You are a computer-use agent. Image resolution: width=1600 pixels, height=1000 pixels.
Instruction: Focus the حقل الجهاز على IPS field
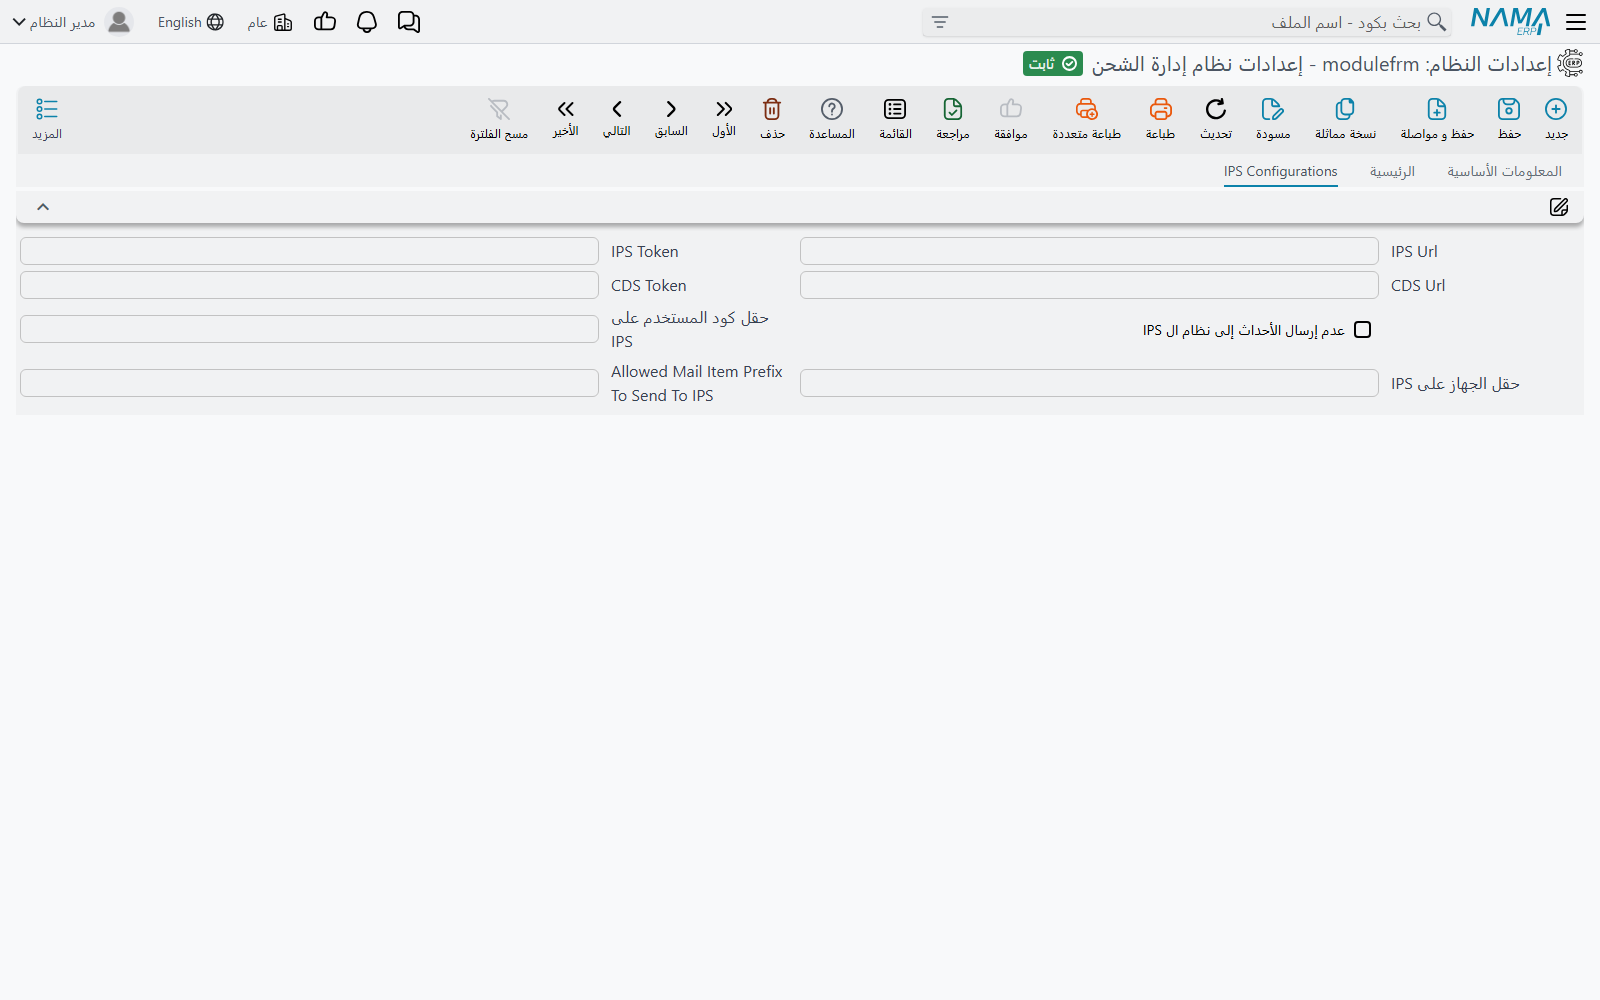point(1089,383)
